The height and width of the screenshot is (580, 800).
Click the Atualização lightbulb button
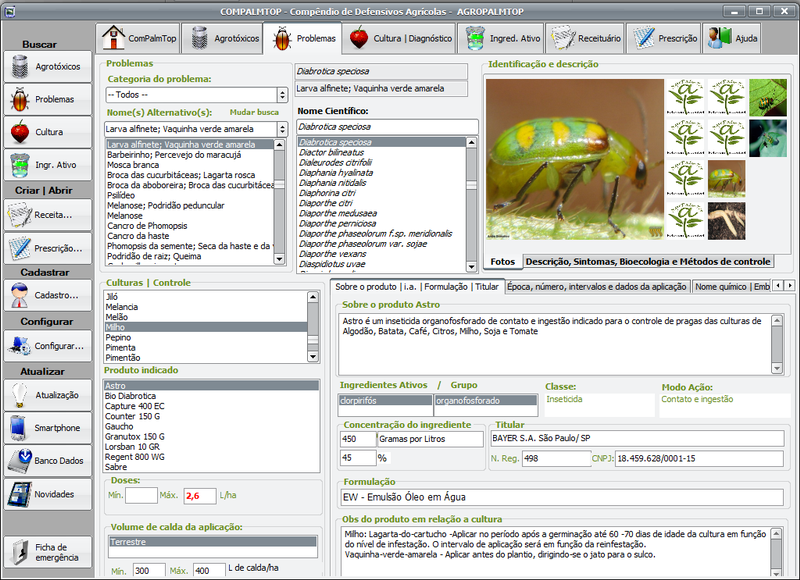click(x=47, y=395)
